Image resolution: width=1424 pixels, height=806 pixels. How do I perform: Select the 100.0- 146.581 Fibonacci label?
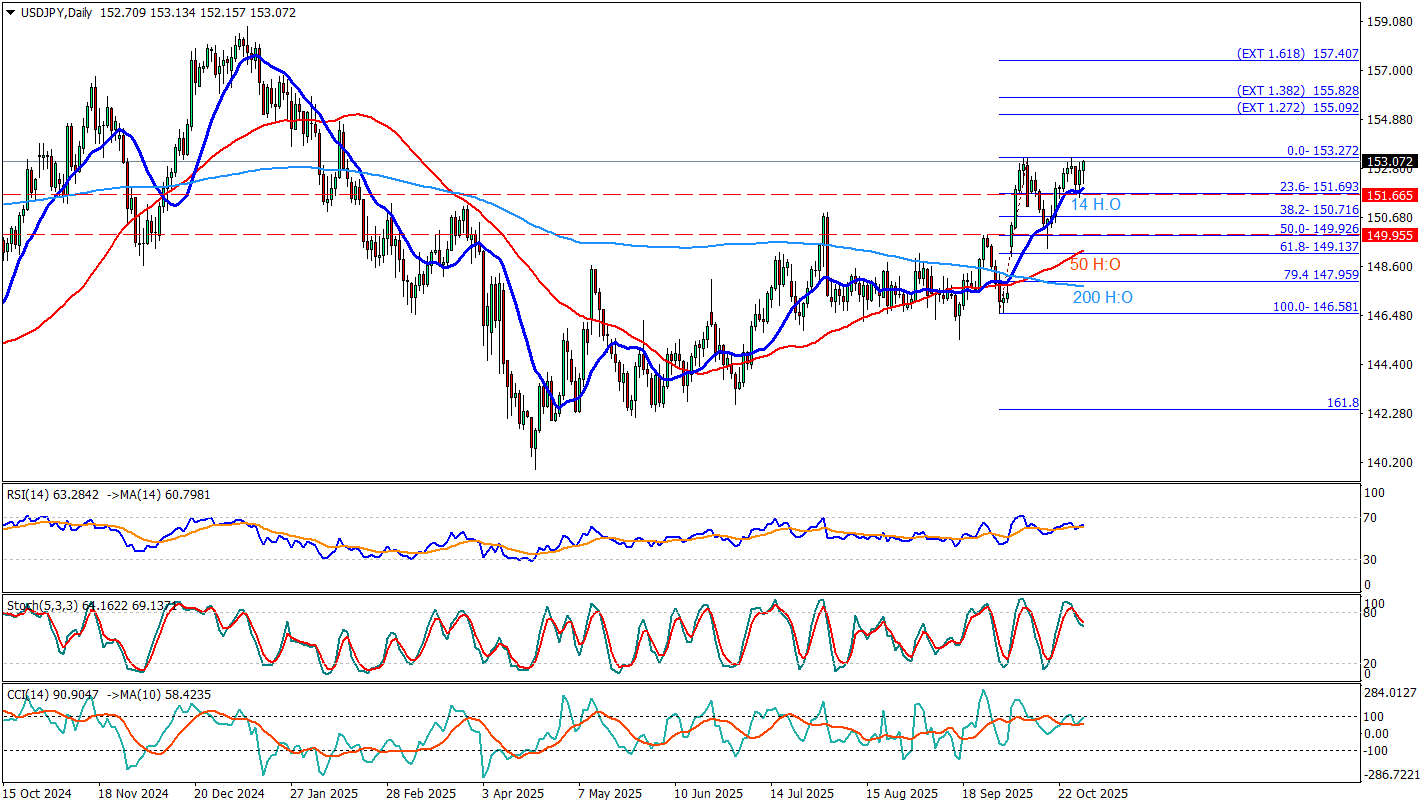click(1315, 307)
